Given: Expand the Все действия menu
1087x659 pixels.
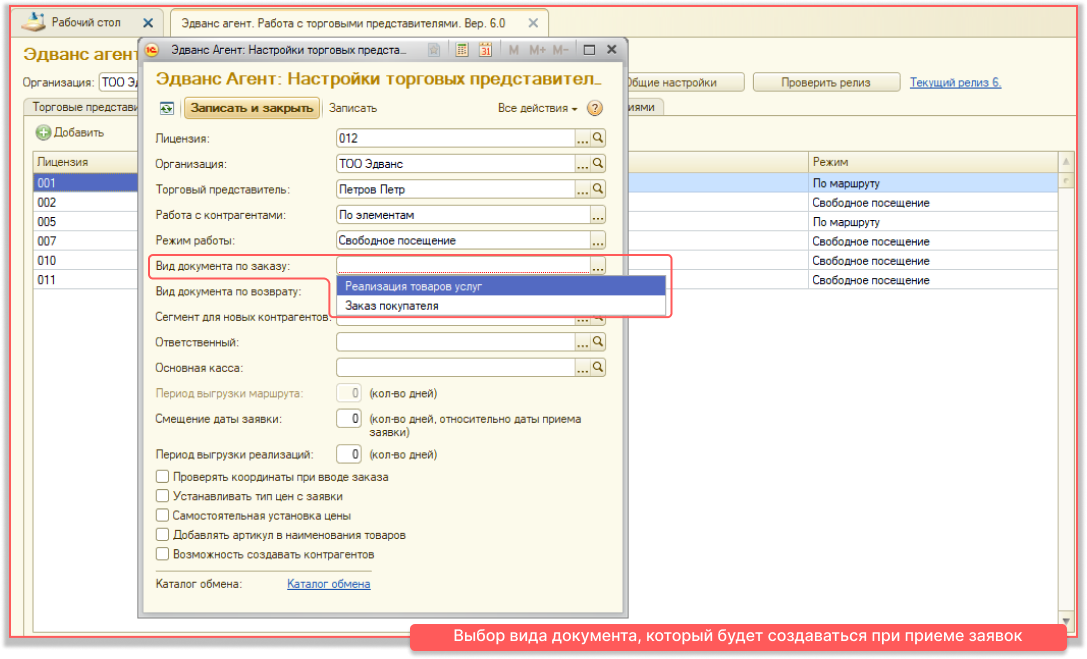Looking at the screenshot, I should [537, 108].
